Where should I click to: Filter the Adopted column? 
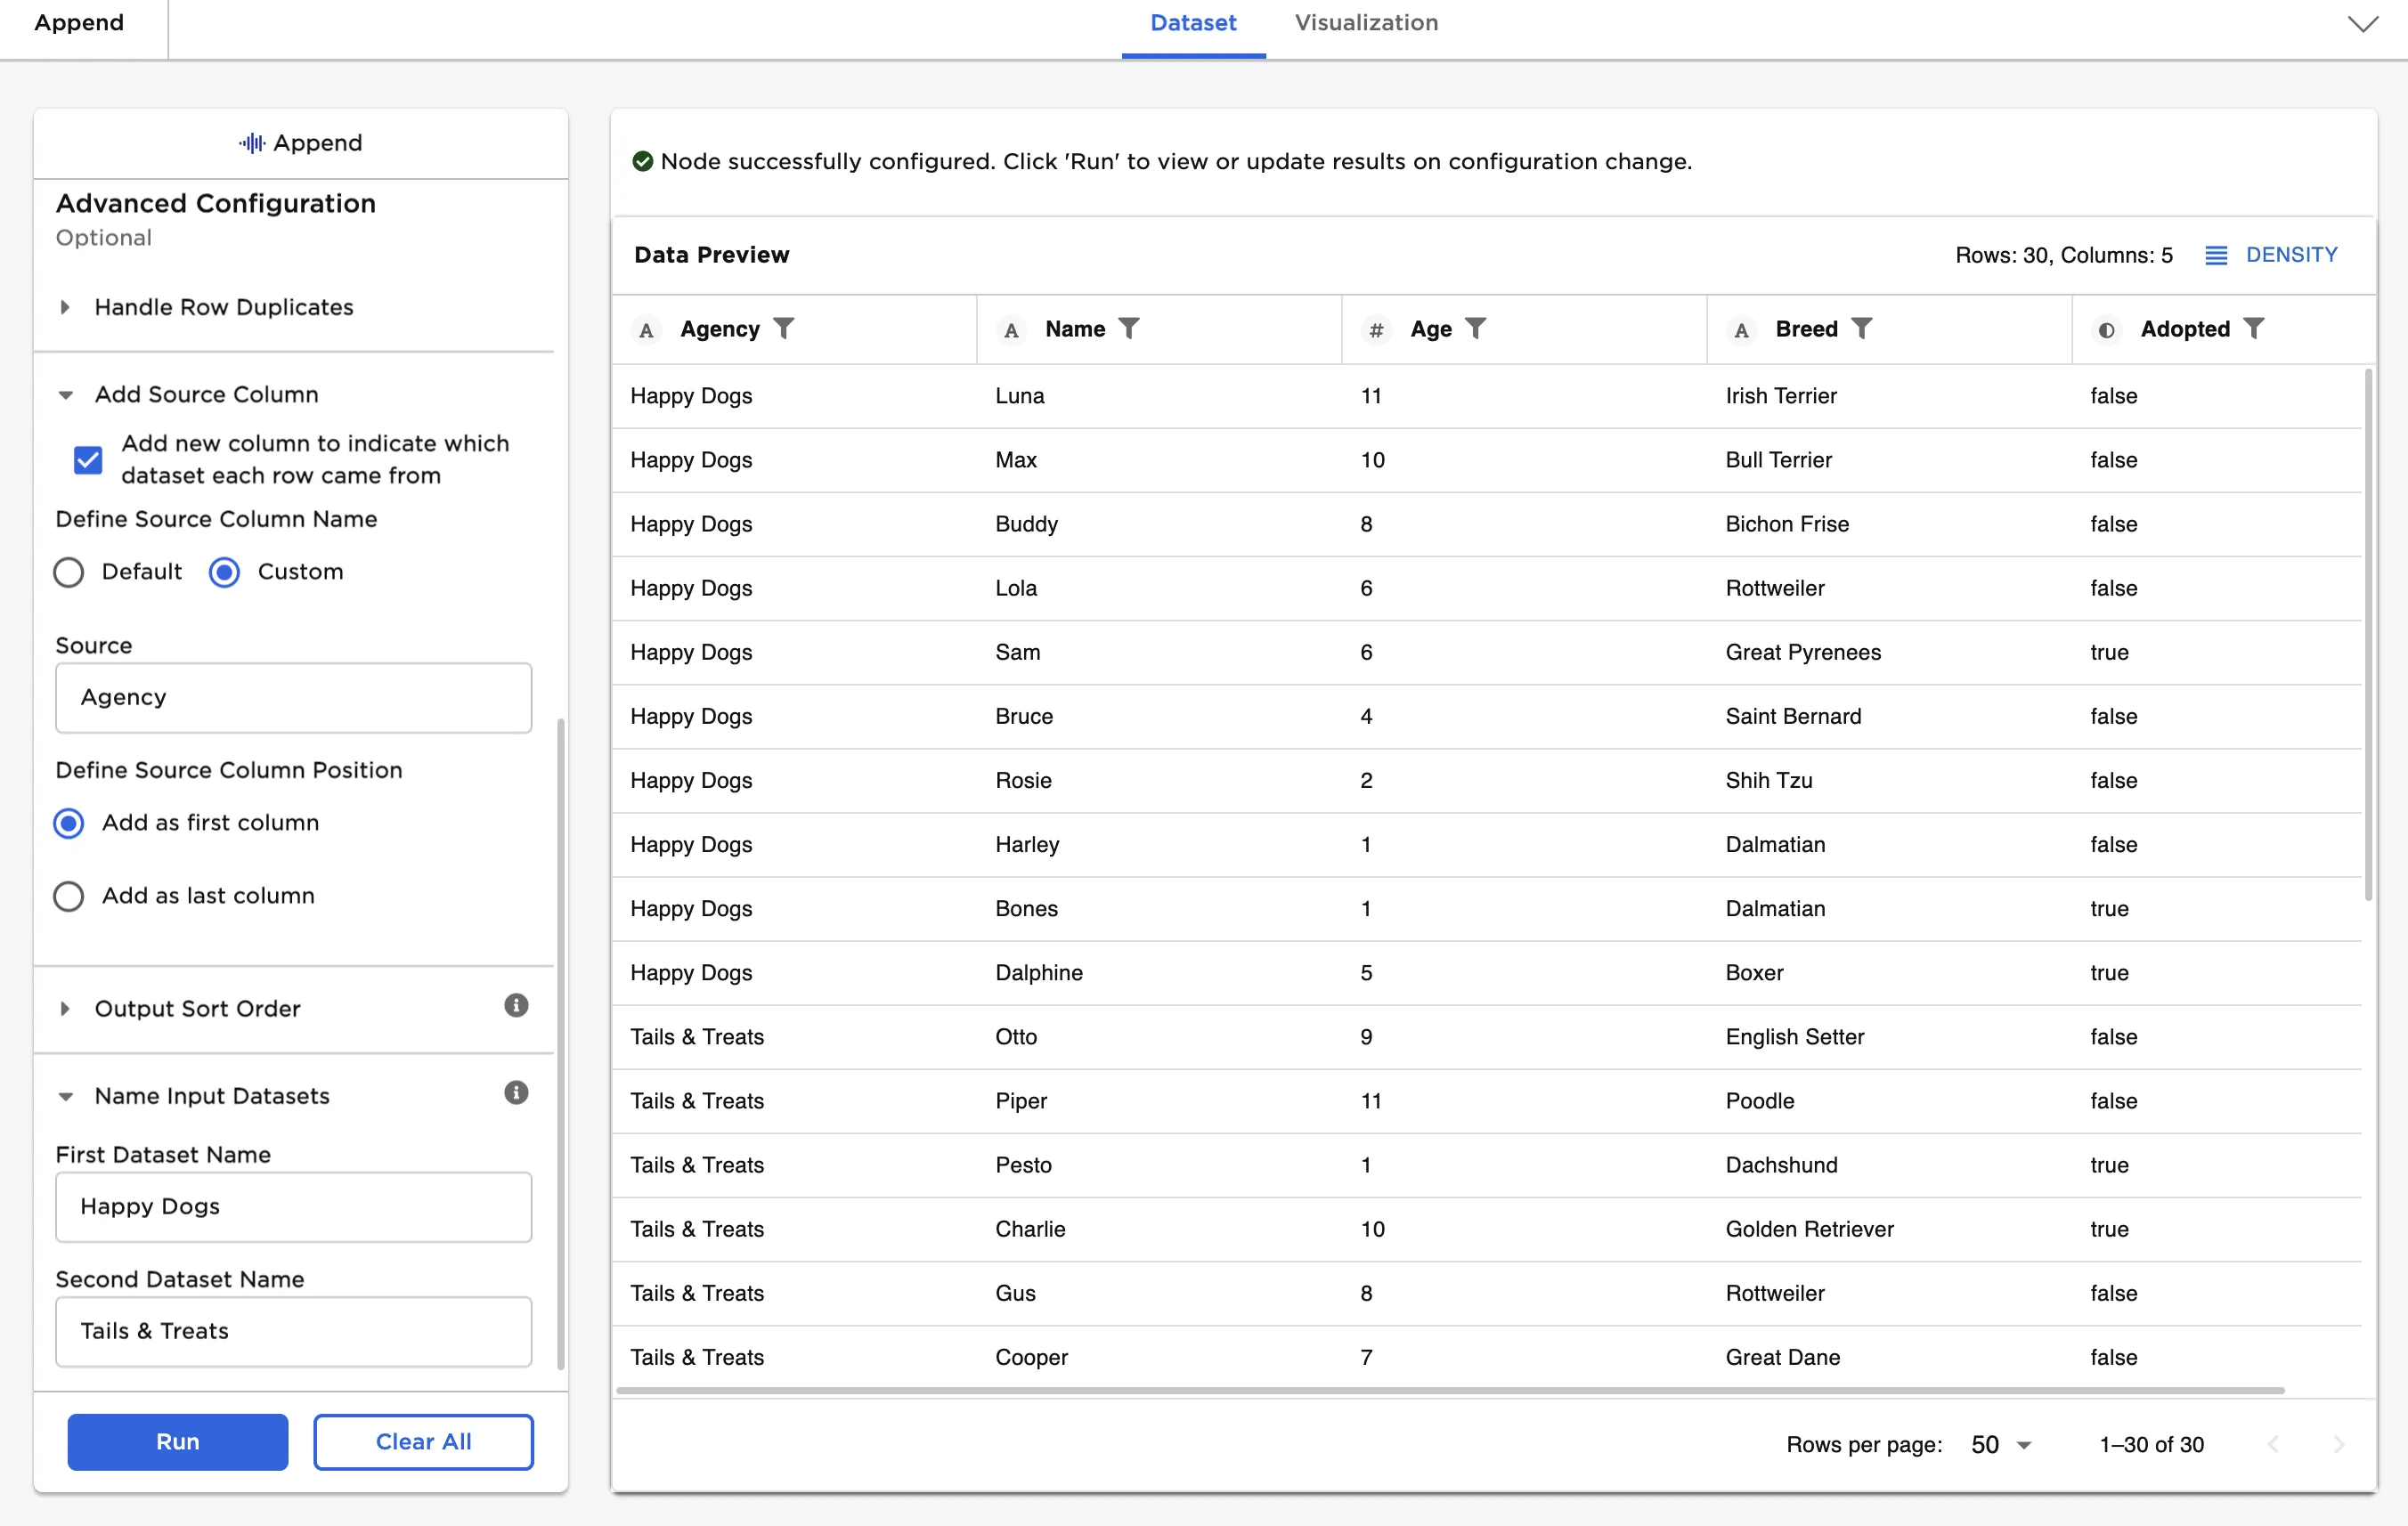pyautogui.click(x=2254, y=329)
